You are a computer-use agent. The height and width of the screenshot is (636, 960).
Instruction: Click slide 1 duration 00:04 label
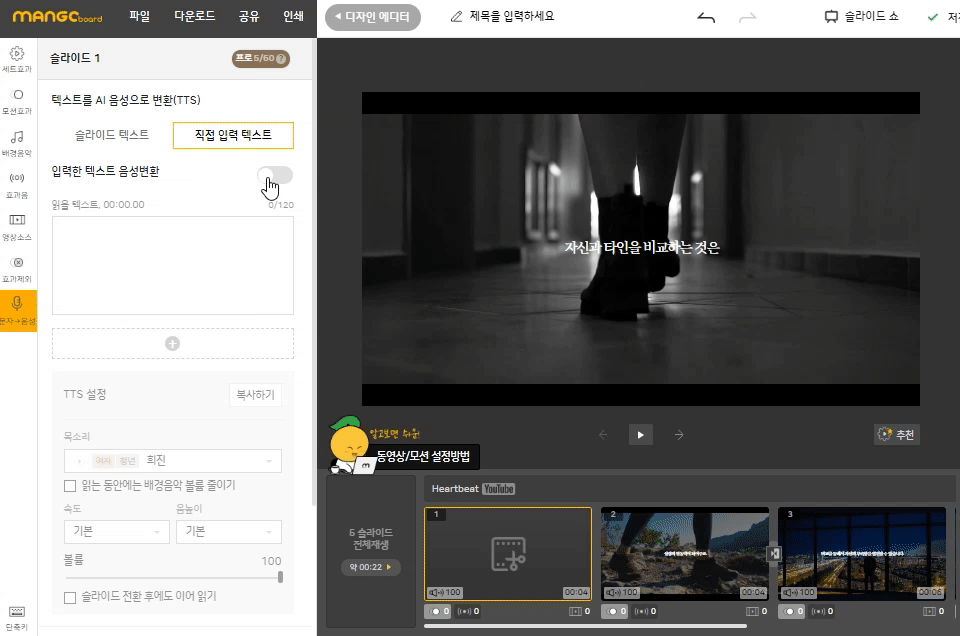pos(576,593)
